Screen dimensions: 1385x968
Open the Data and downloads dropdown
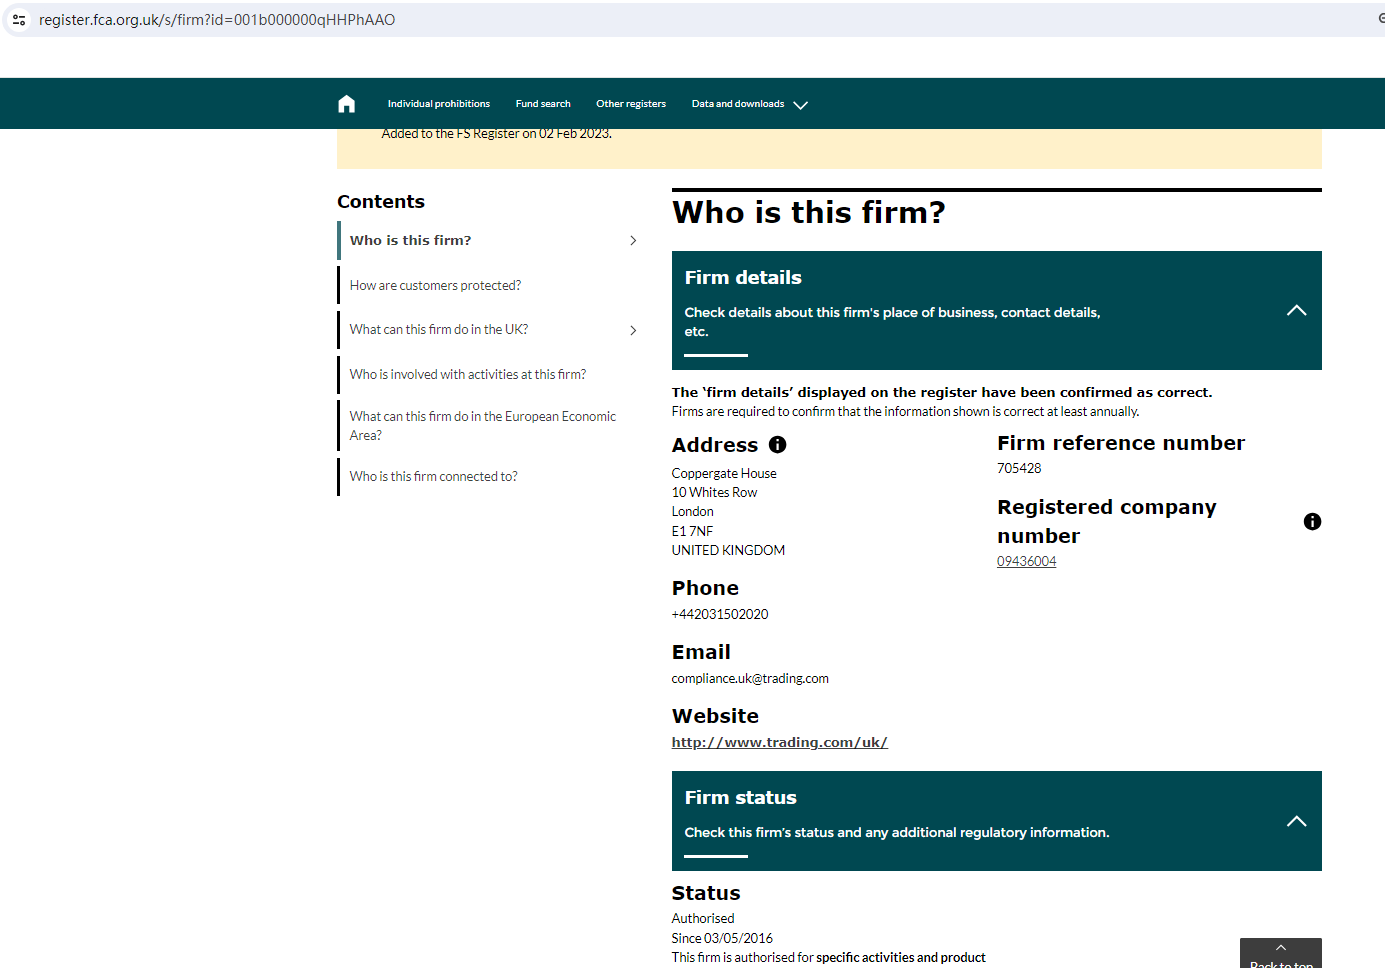(749, 104)
